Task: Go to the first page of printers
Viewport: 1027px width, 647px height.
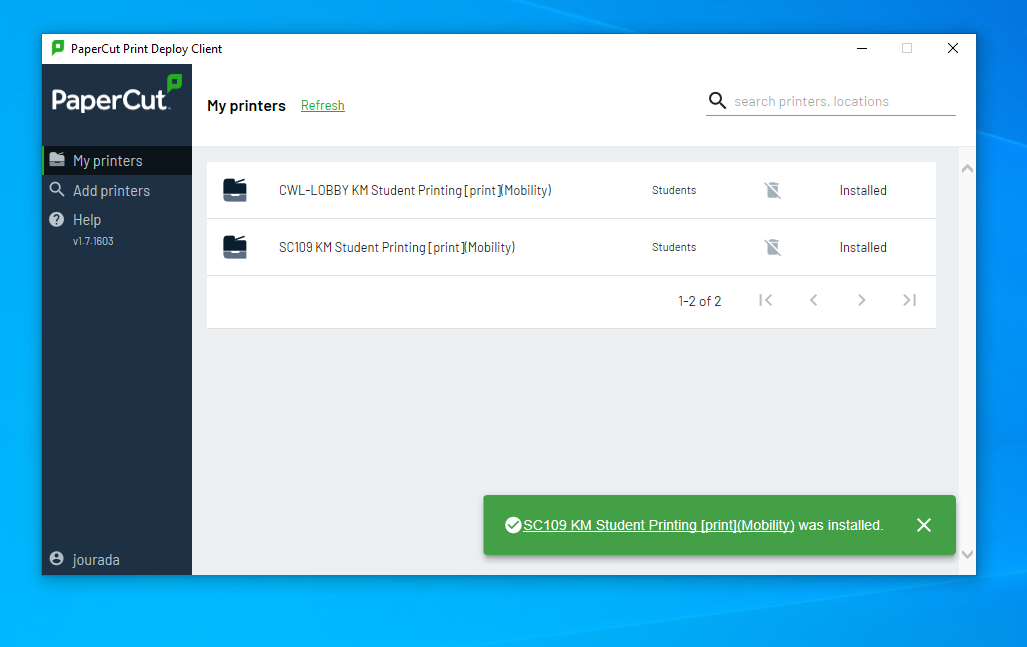Action: [x=766, y=300]
